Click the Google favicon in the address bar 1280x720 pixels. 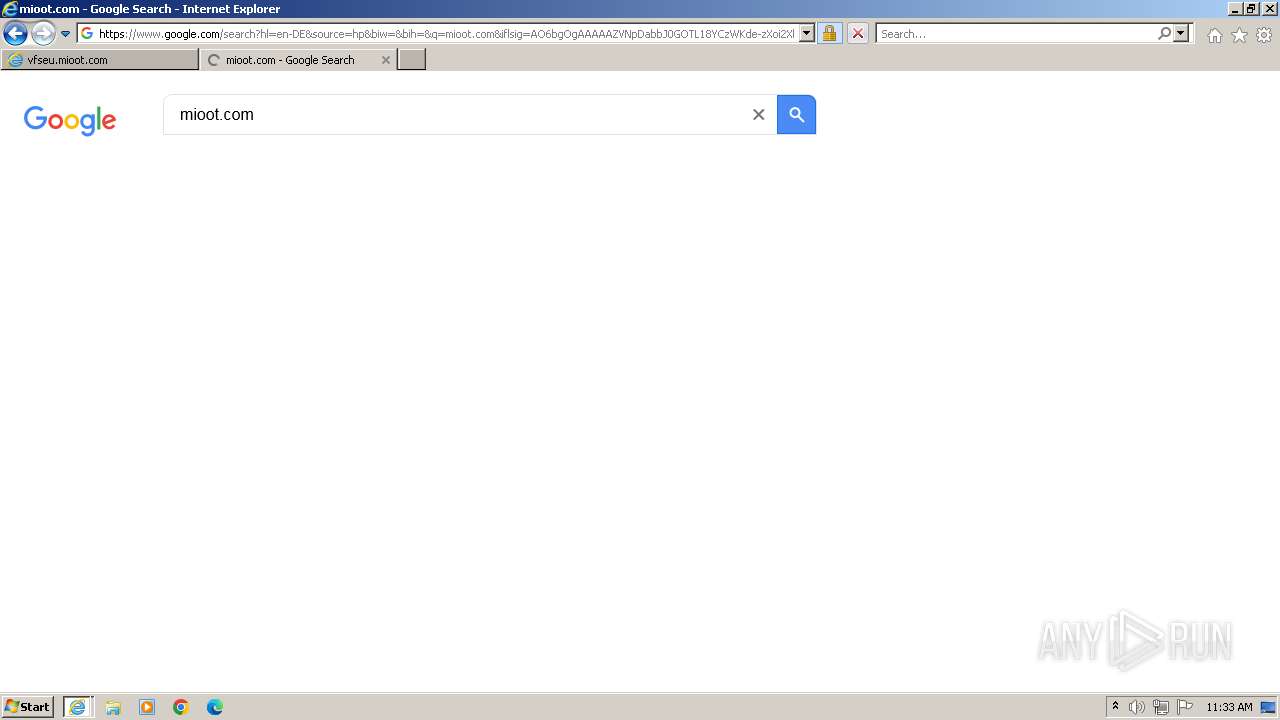(87, 34)
